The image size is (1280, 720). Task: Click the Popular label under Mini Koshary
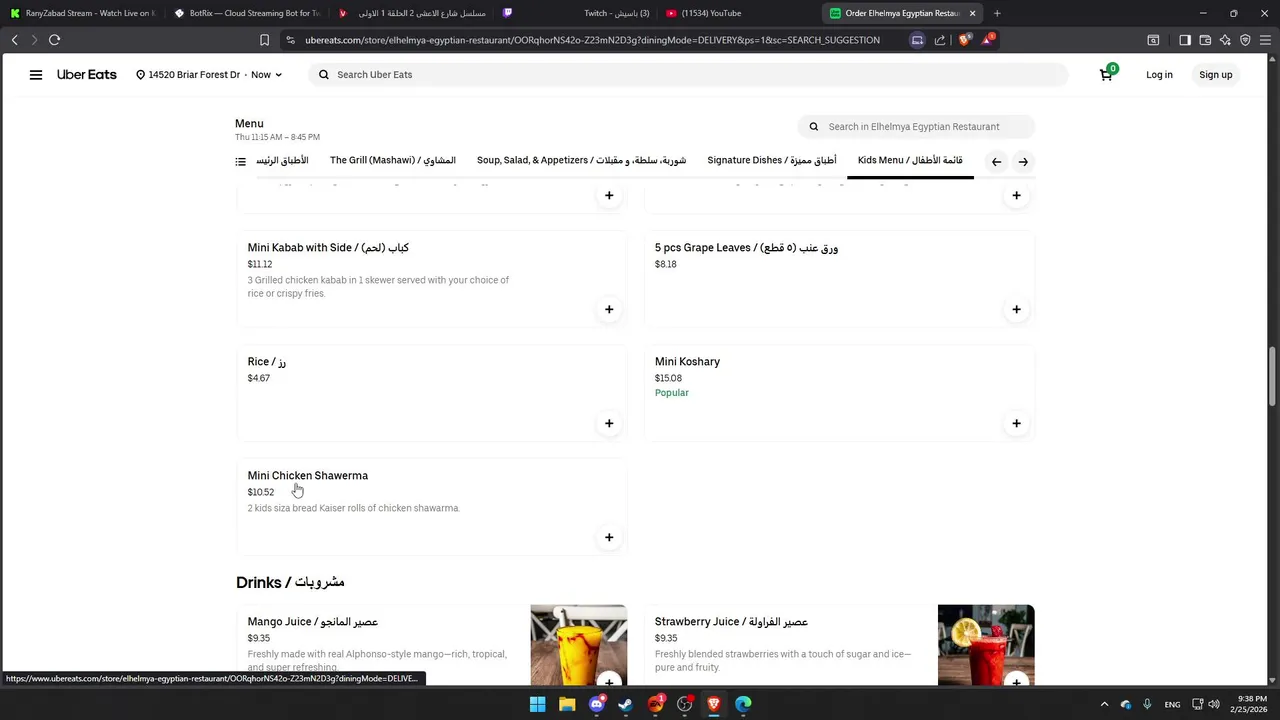[x=672, y=393]
